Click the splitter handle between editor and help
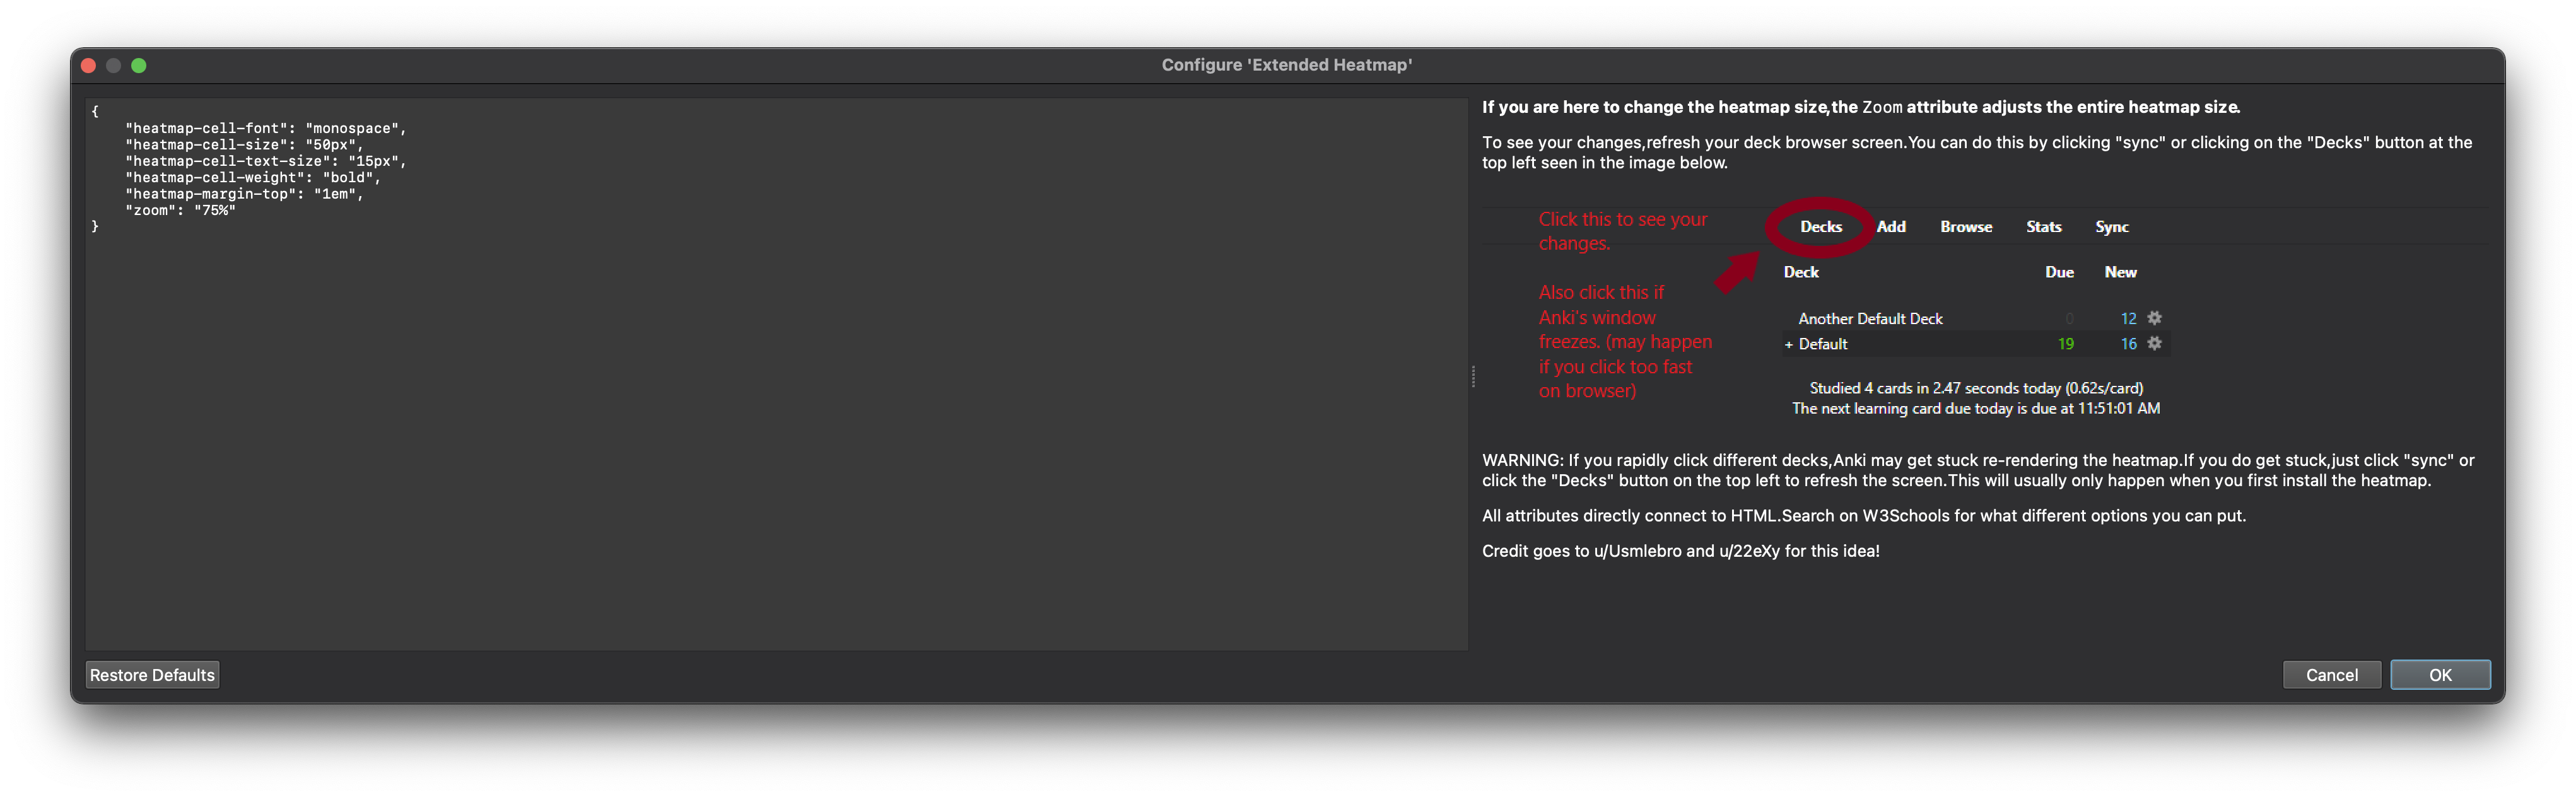Screen dimensions: 2576x797 [1473, 376]
